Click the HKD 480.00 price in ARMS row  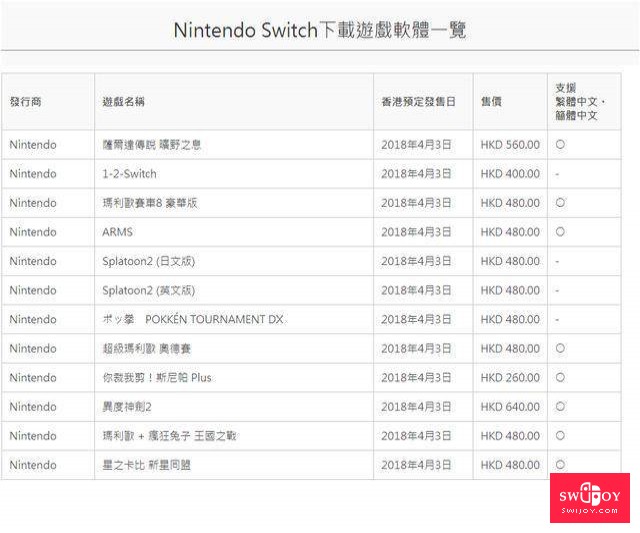[x=510, y=232]
